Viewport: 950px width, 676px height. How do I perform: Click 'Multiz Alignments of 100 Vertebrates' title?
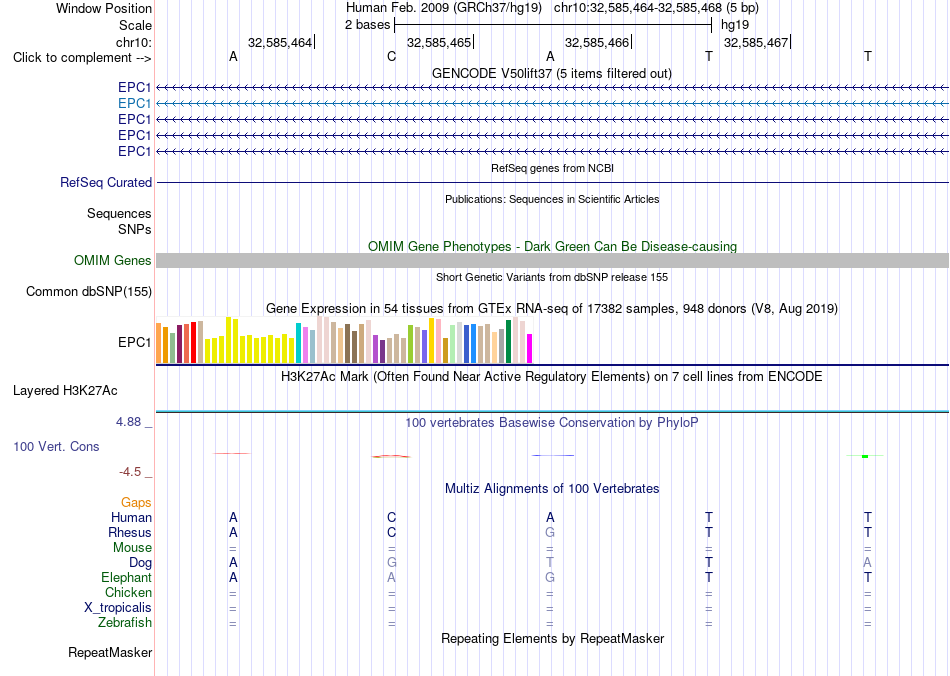point(552,488)
